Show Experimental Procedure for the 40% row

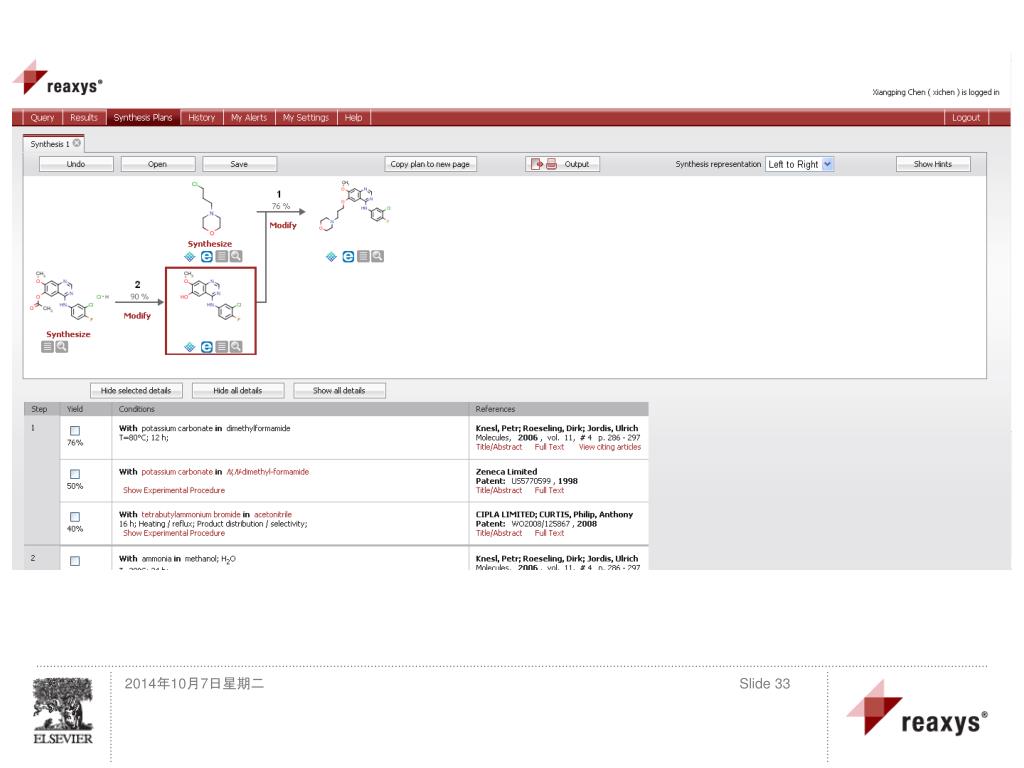[x=174, y=533]
